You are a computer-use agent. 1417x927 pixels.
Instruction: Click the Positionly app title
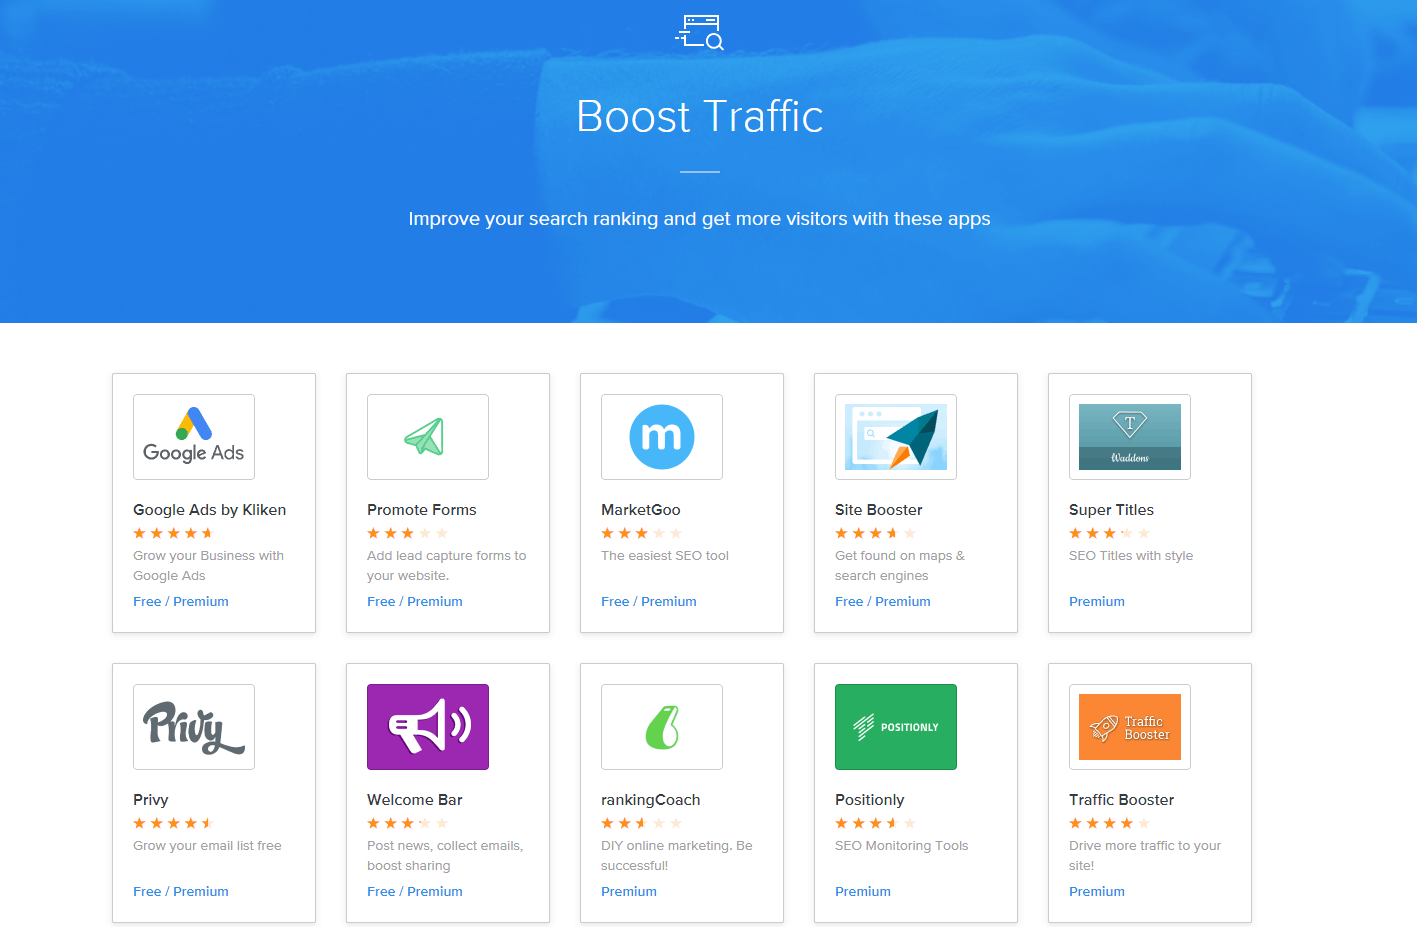click(x=870, y=800)
